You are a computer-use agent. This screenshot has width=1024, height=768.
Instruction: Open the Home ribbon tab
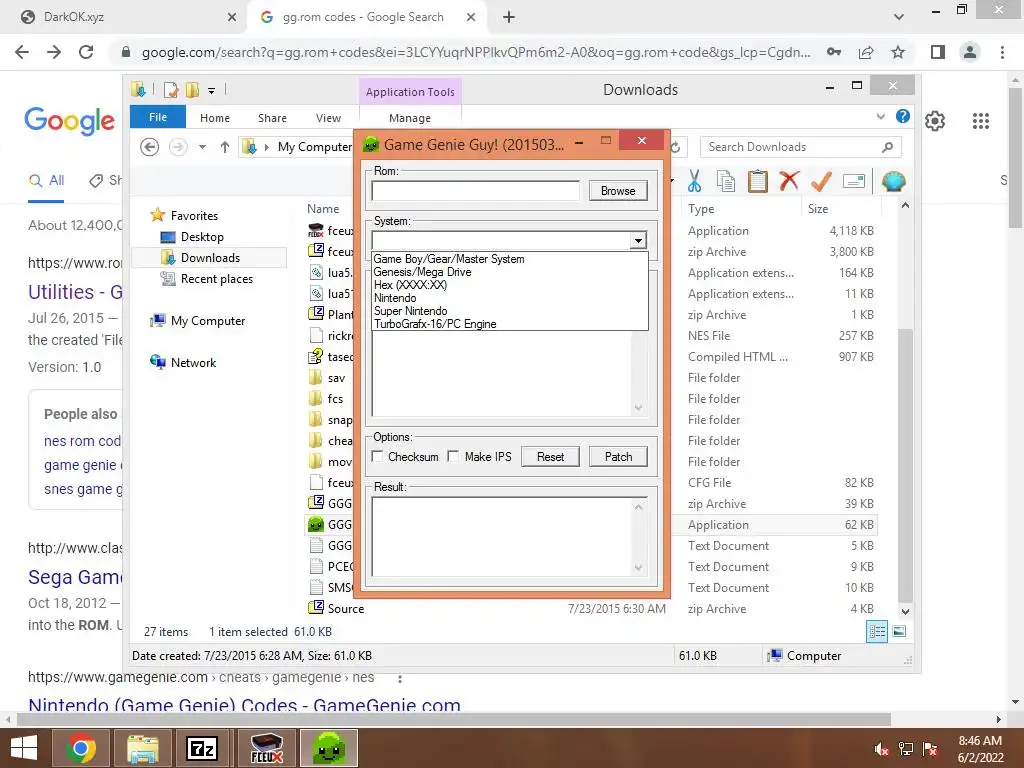pyautogui.click(x=215, y=118)
